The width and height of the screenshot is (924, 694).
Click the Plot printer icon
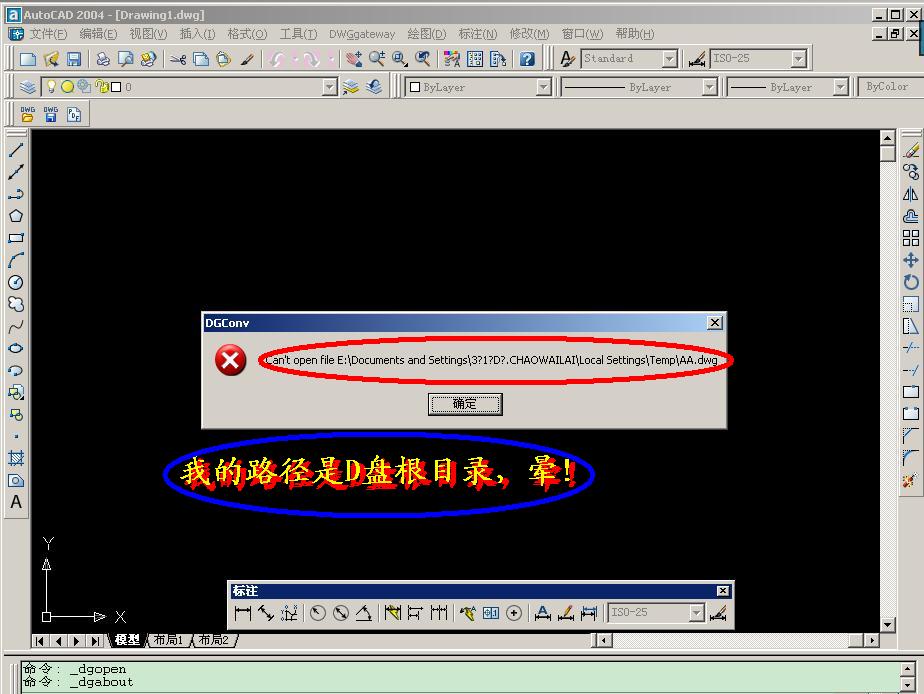tap(103, 59)
